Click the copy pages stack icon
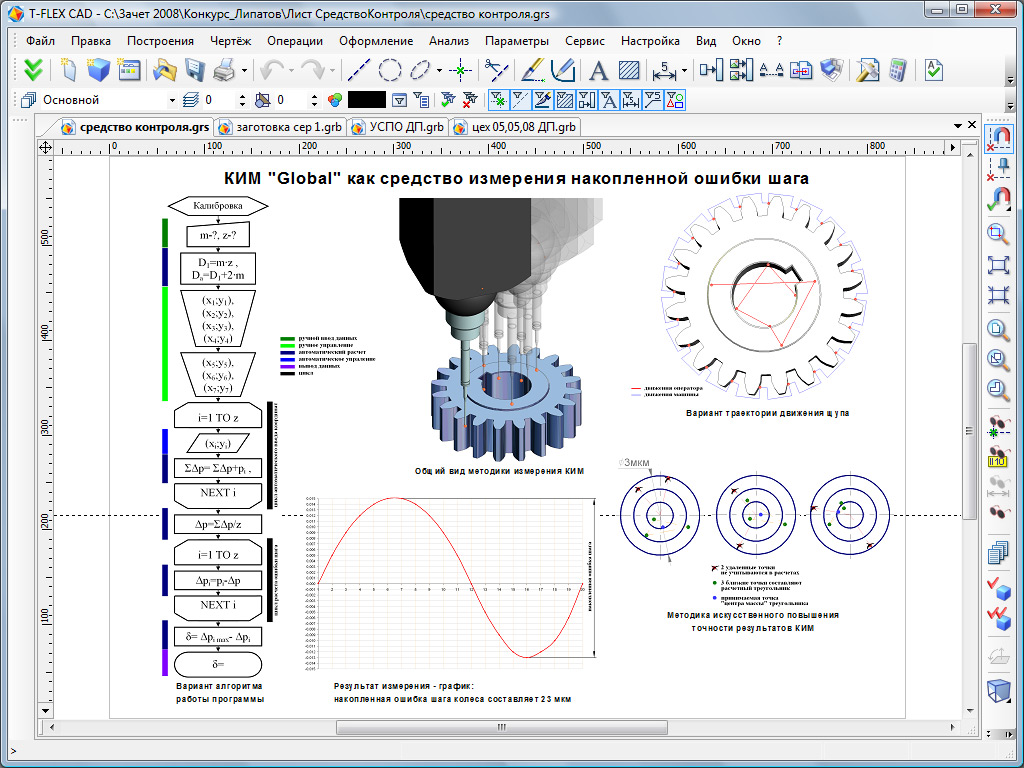This screenshot has height=768, width=1024. tap(998, 553)
